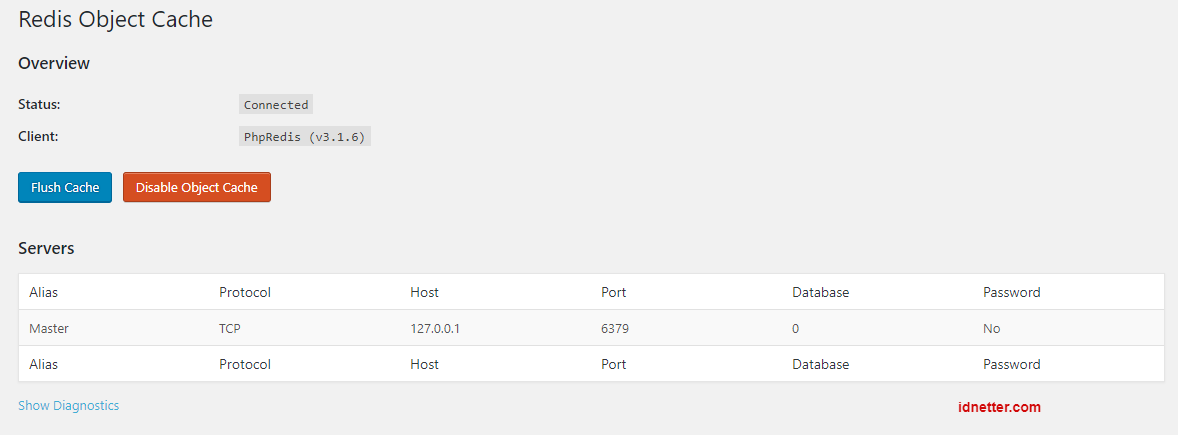Image resolution: width=1178 pixels, height=435 pixels.
Task: Click the Database column header
Action: click(x=820, y=292)
